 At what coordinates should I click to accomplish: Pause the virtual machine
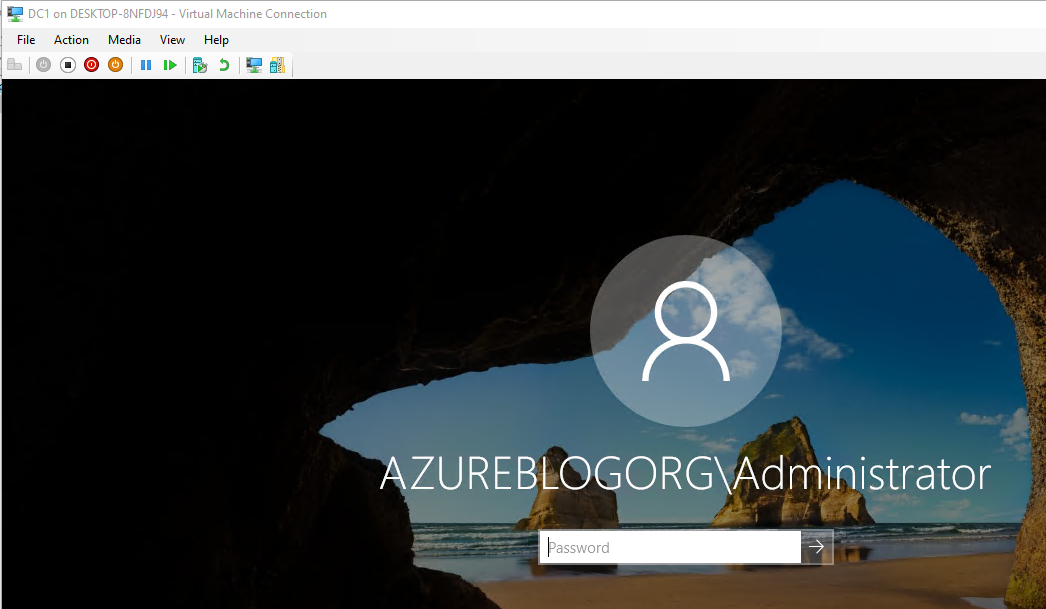(x=146, y=65)
